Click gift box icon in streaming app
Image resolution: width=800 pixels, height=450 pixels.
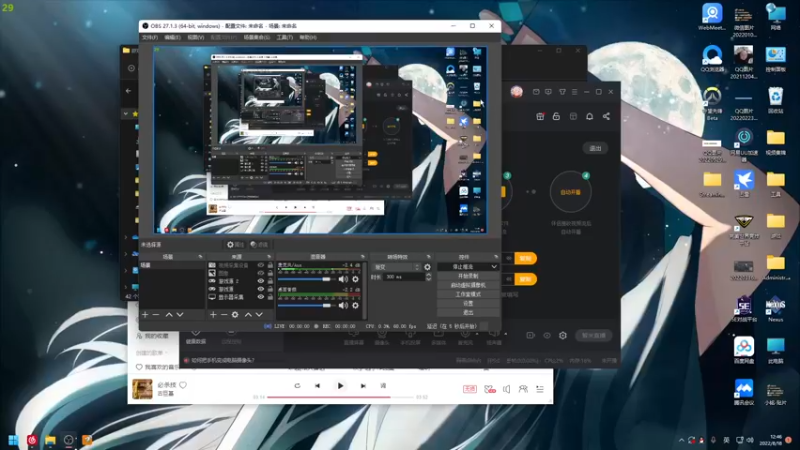click(540, 116)
